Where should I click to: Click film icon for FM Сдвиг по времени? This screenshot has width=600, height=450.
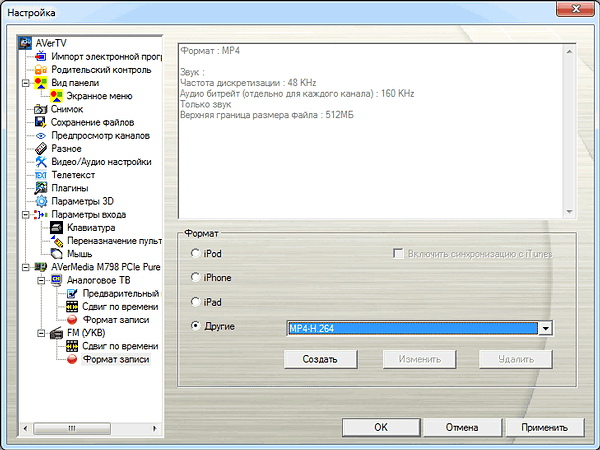pyautogui.click(x=72, y=346)
